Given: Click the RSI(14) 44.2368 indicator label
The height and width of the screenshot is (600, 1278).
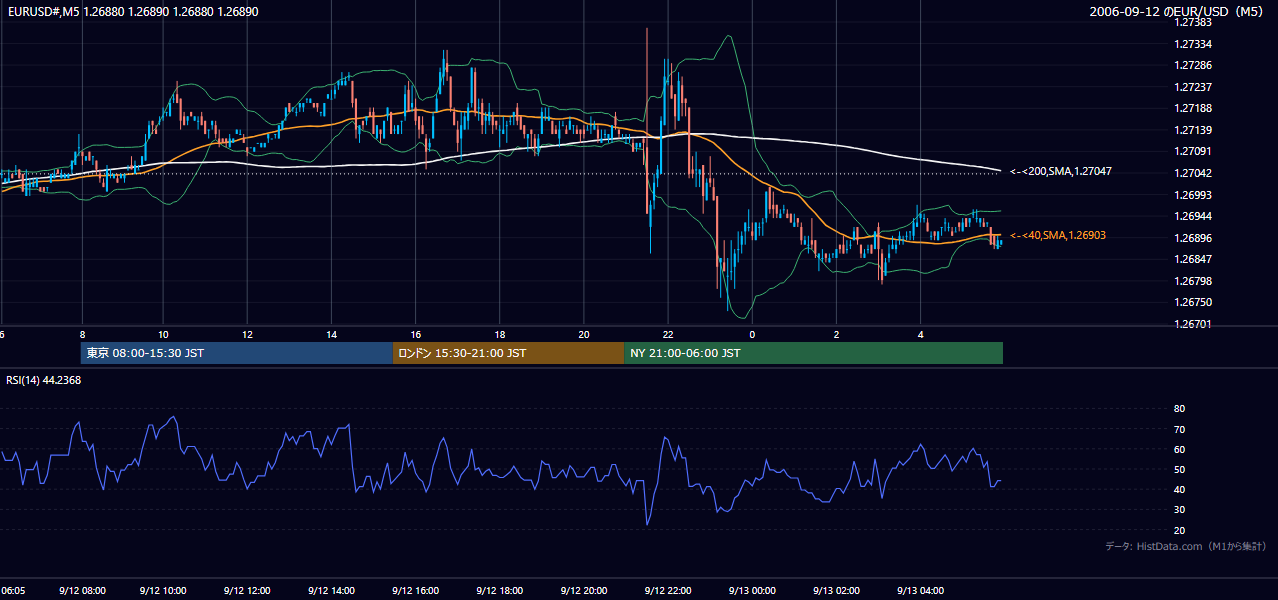Looking at the screenshot, I should pos(44,380).
